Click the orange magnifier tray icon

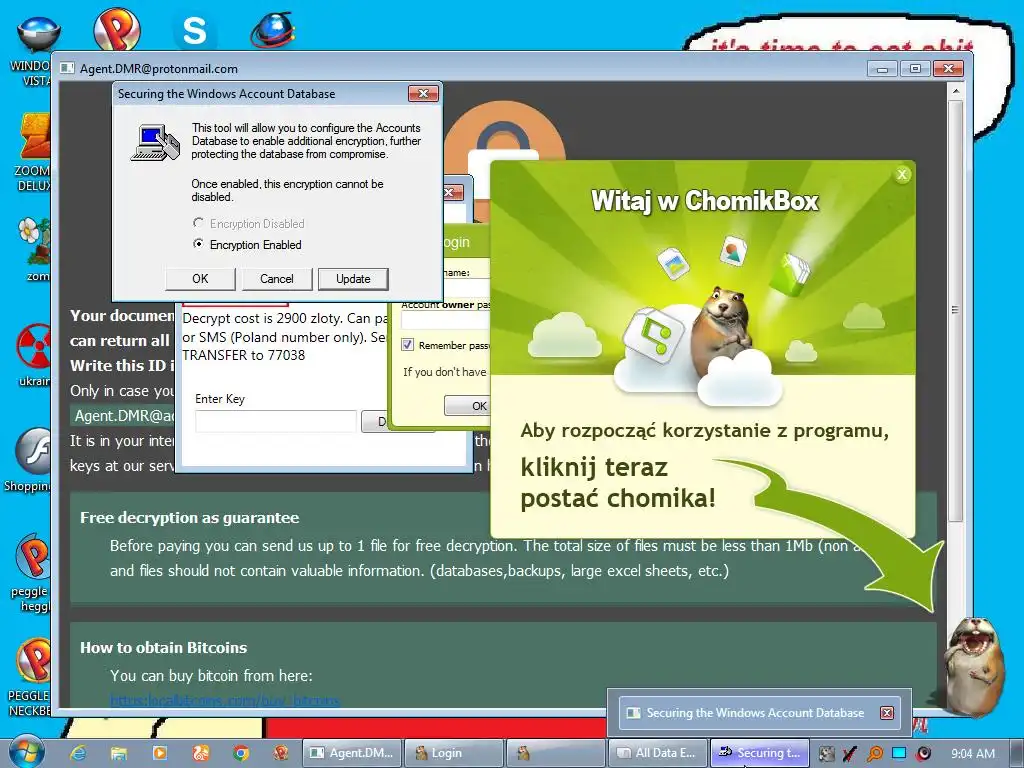(x=875, y=754)
